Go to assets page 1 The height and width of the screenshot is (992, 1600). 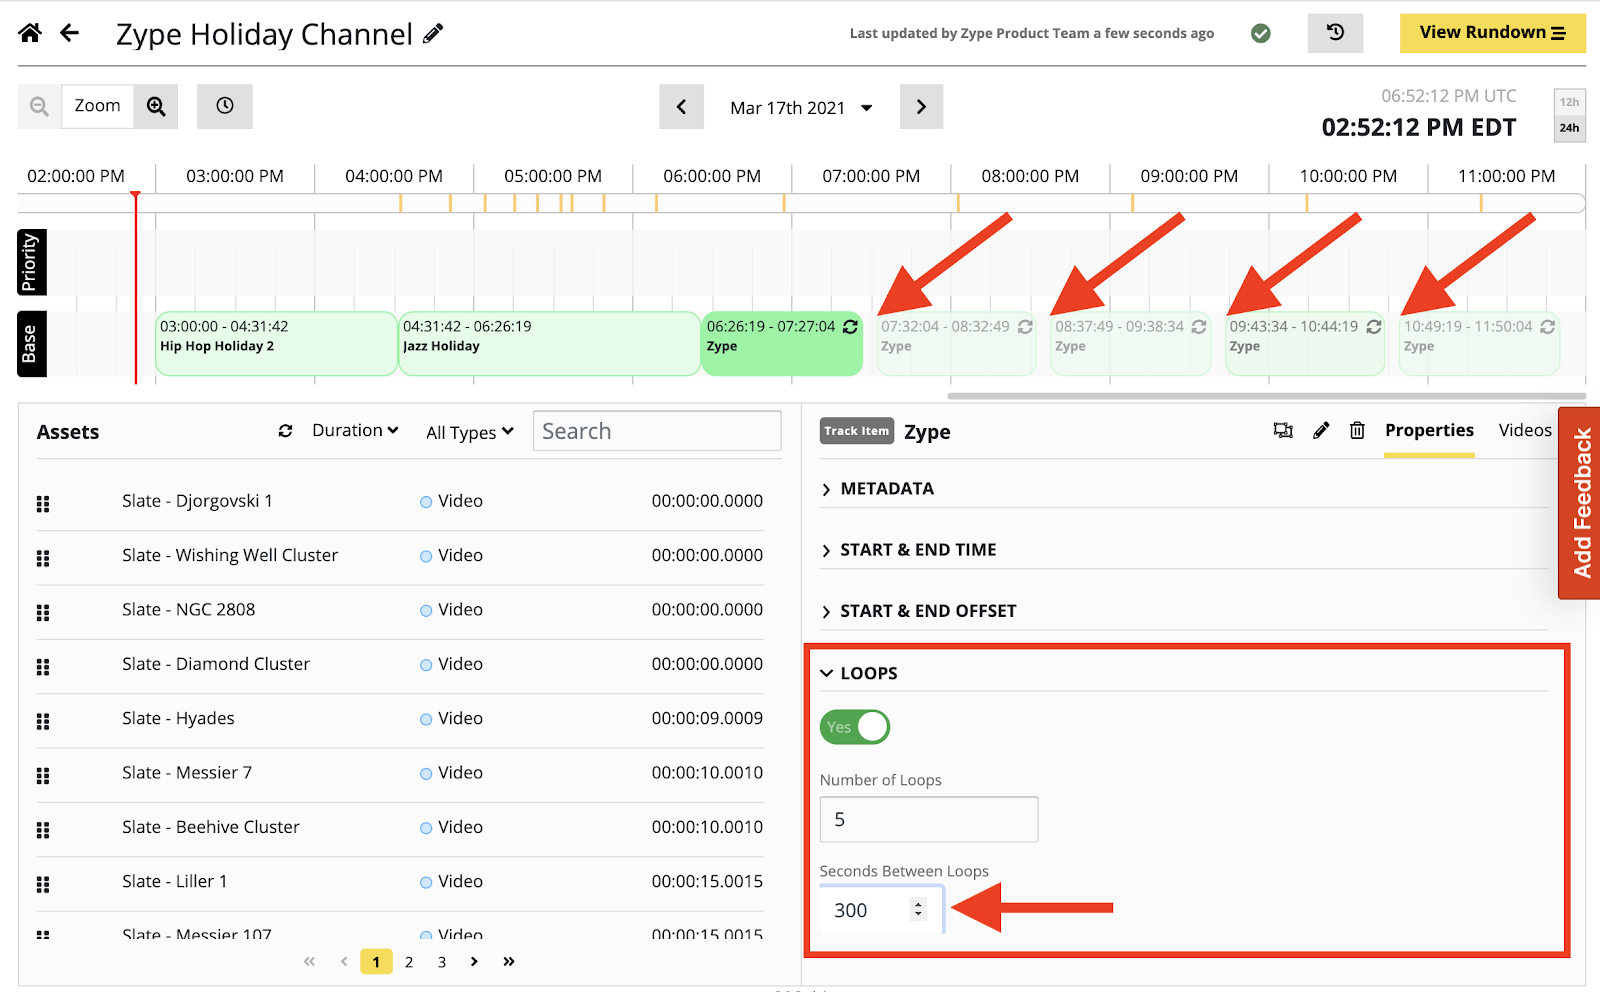coord(376,962)
